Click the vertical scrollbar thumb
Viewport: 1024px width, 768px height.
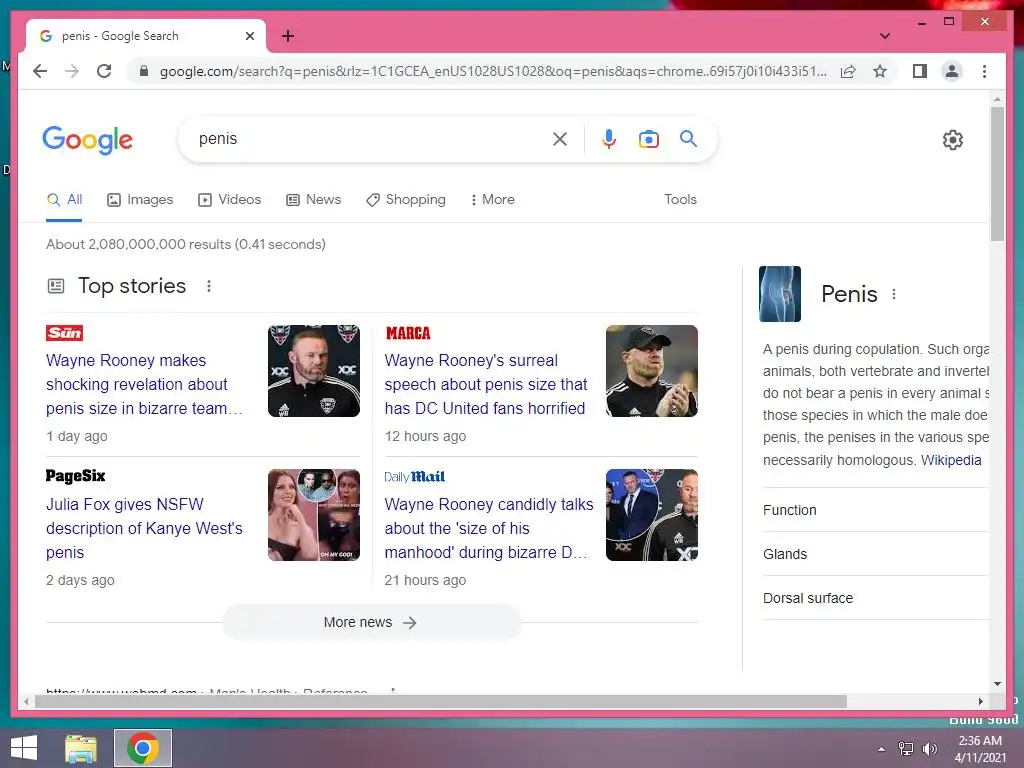pos(997,174)
